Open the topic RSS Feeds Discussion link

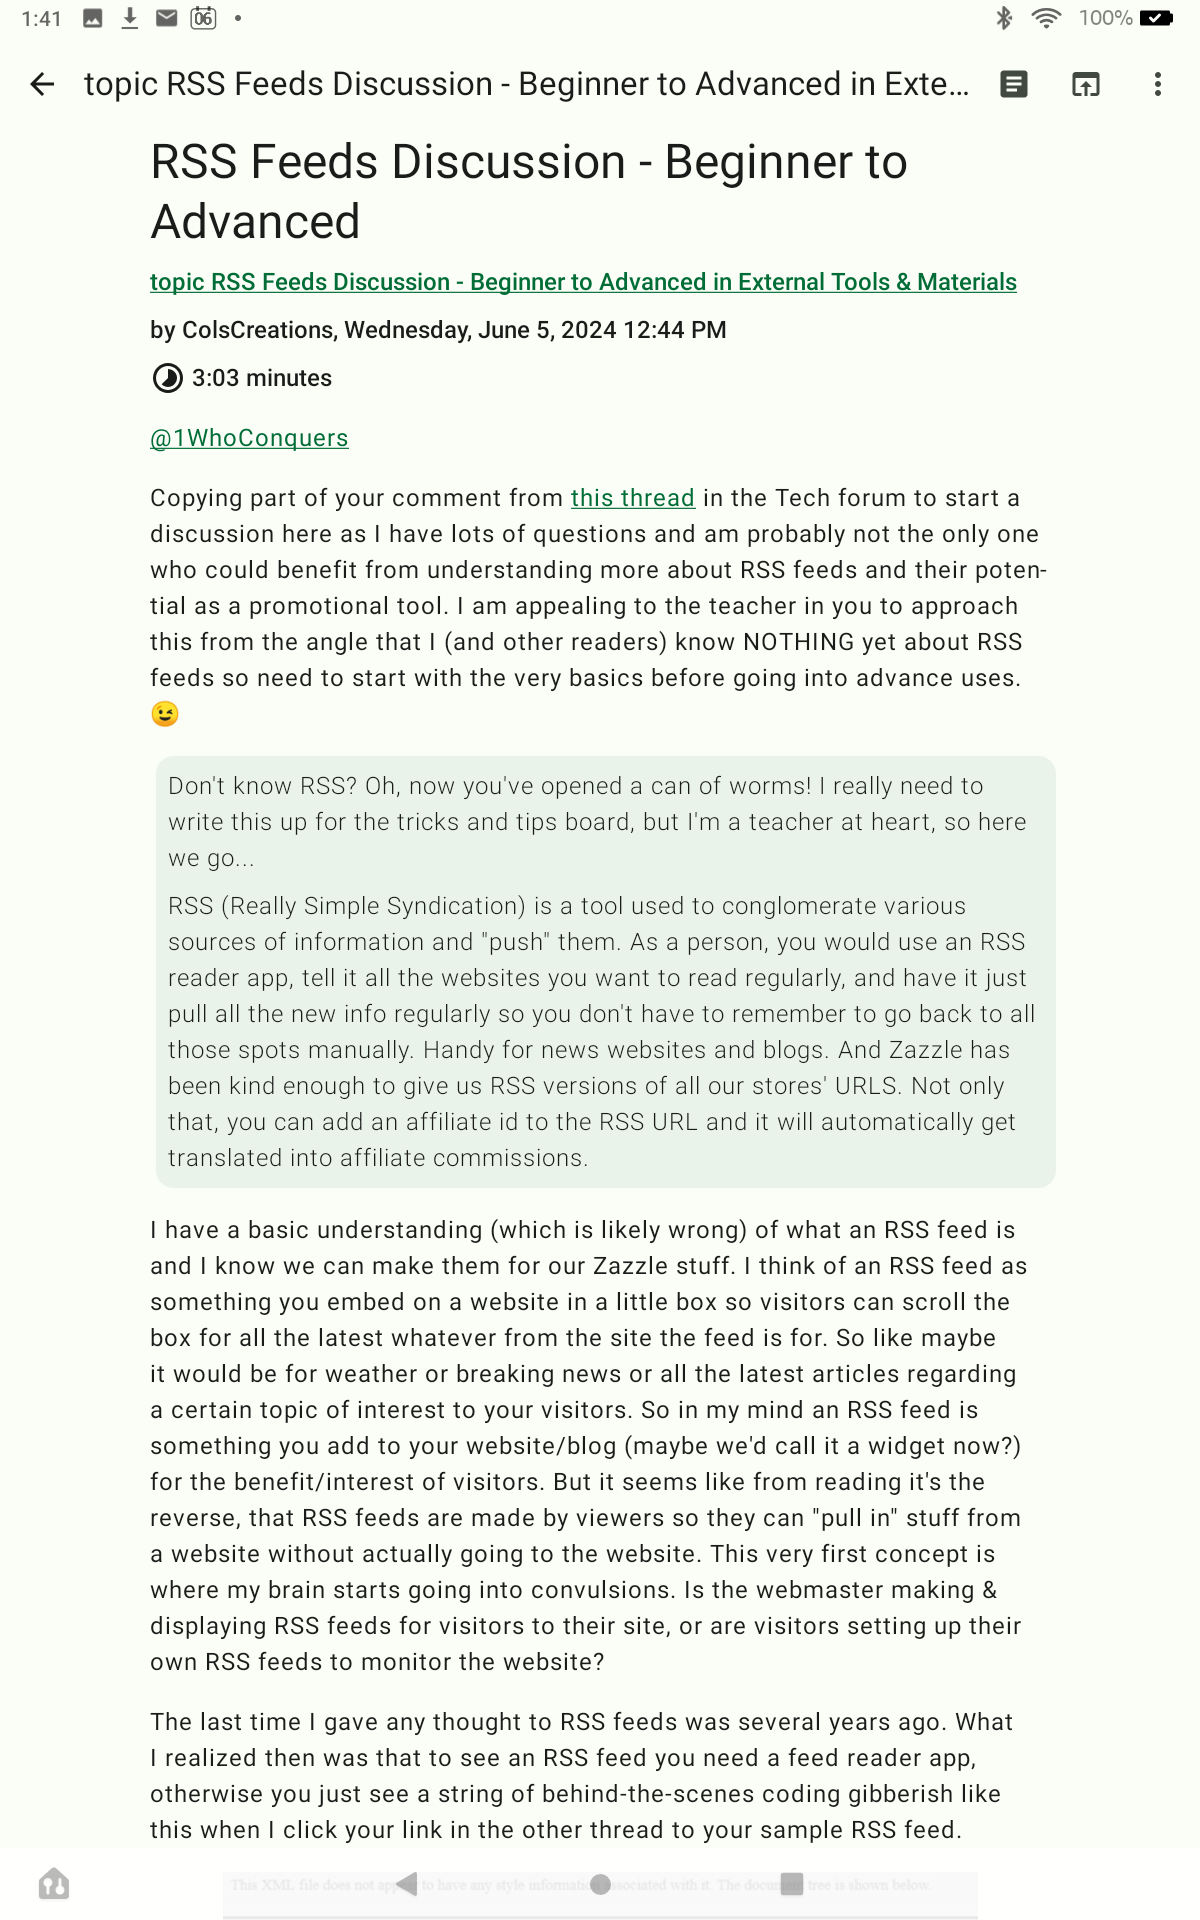pyautogui.click(x=583, y=282)
